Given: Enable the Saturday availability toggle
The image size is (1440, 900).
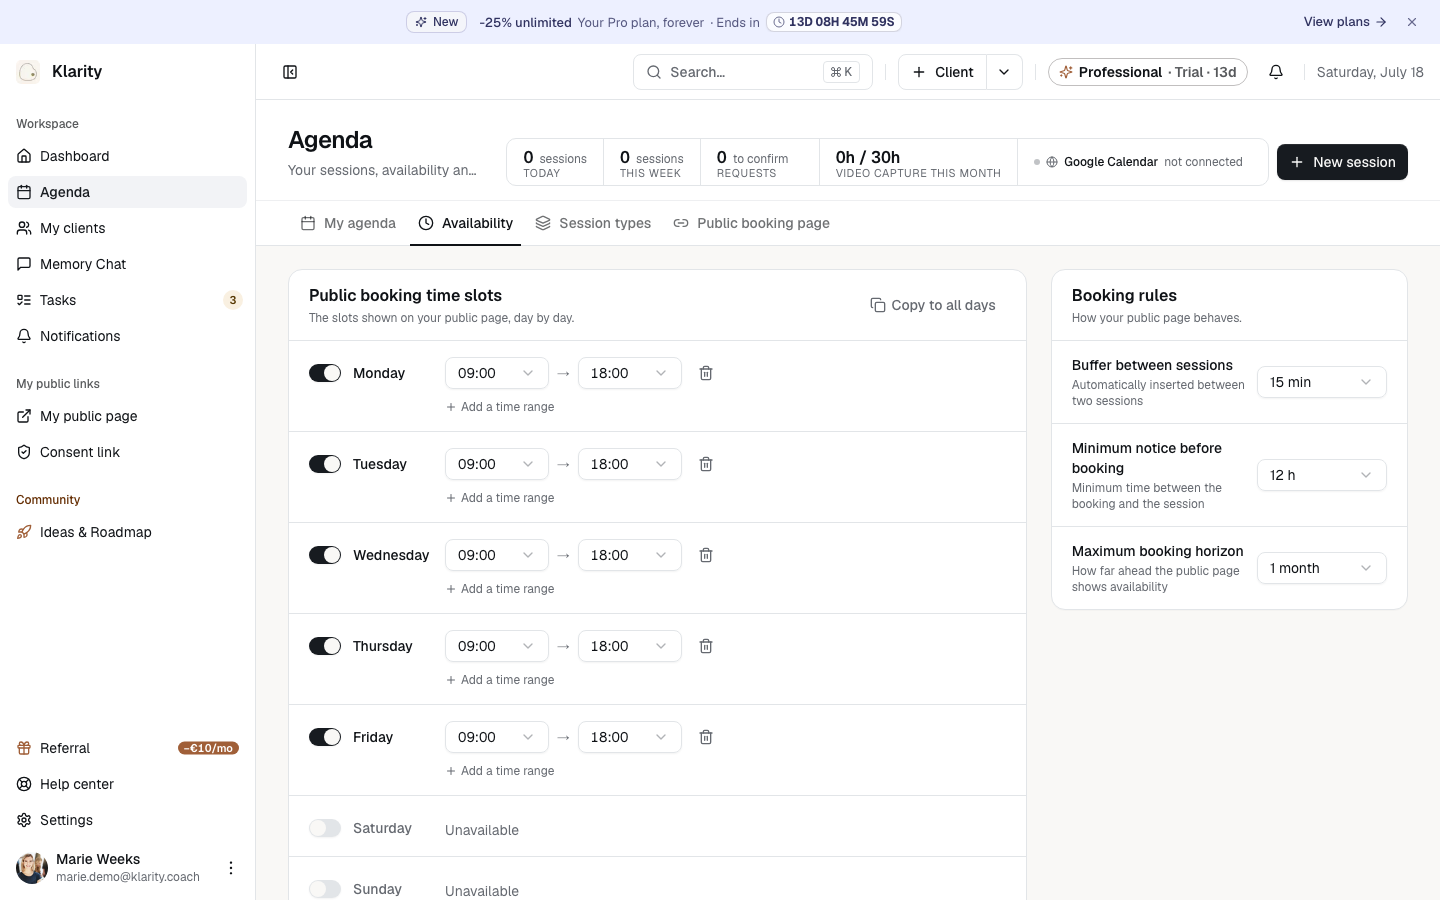Looking at the screenshot, I should click(325, 828).
